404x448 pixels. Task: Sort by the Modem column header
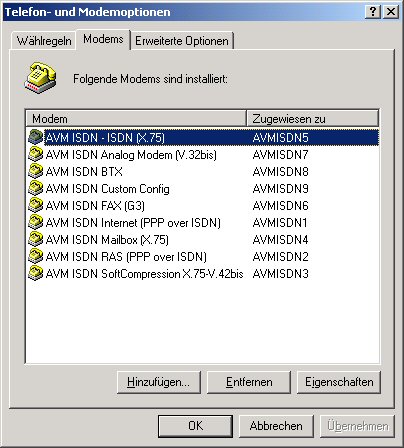136,119
